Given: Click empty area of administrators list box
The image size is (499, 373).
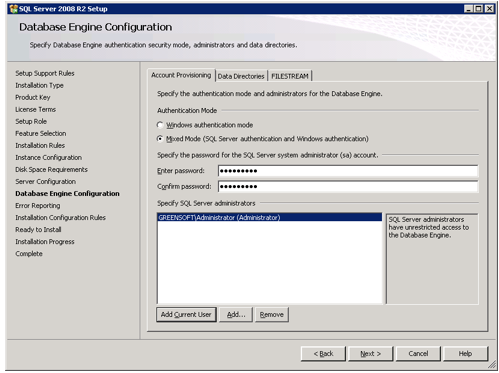Looking at the screenshot, I should (269, 263).
